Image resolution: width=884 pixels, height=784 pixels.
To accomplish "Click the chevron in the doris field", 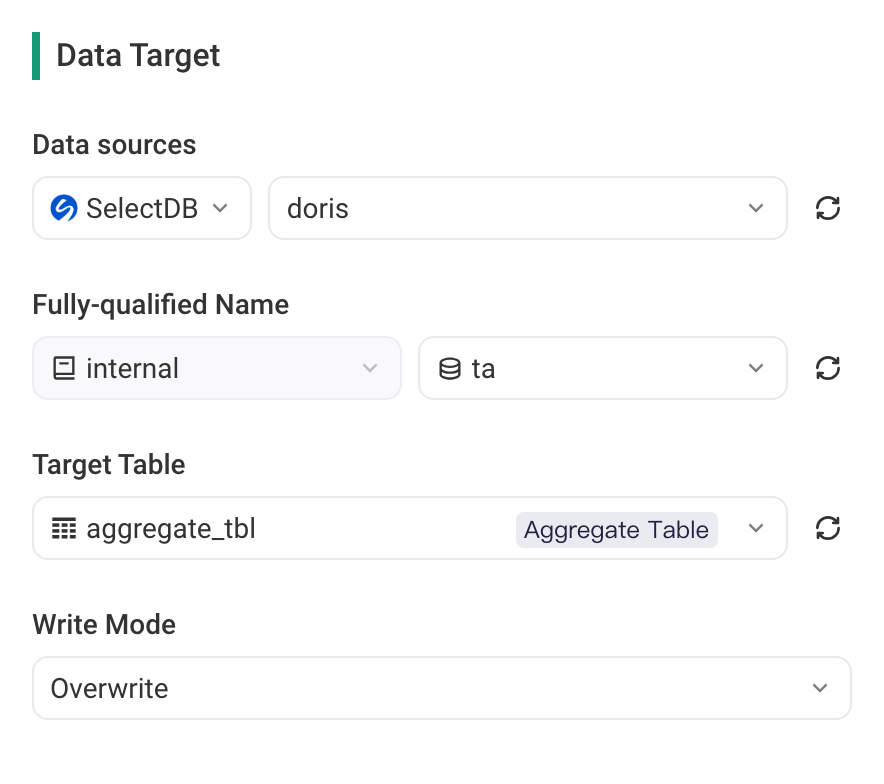I will 756,208.
